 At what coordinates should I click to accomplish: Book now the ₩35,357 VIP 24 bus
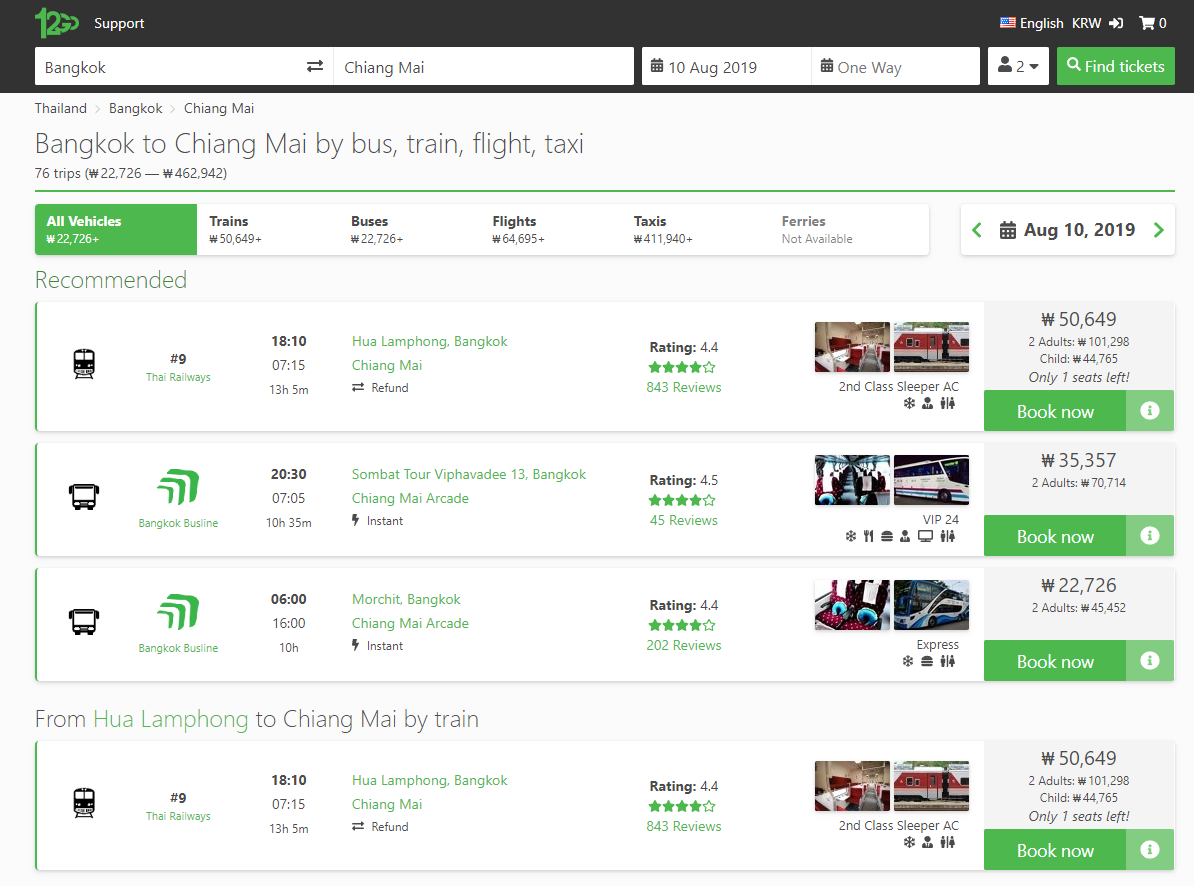point(1055,536)
